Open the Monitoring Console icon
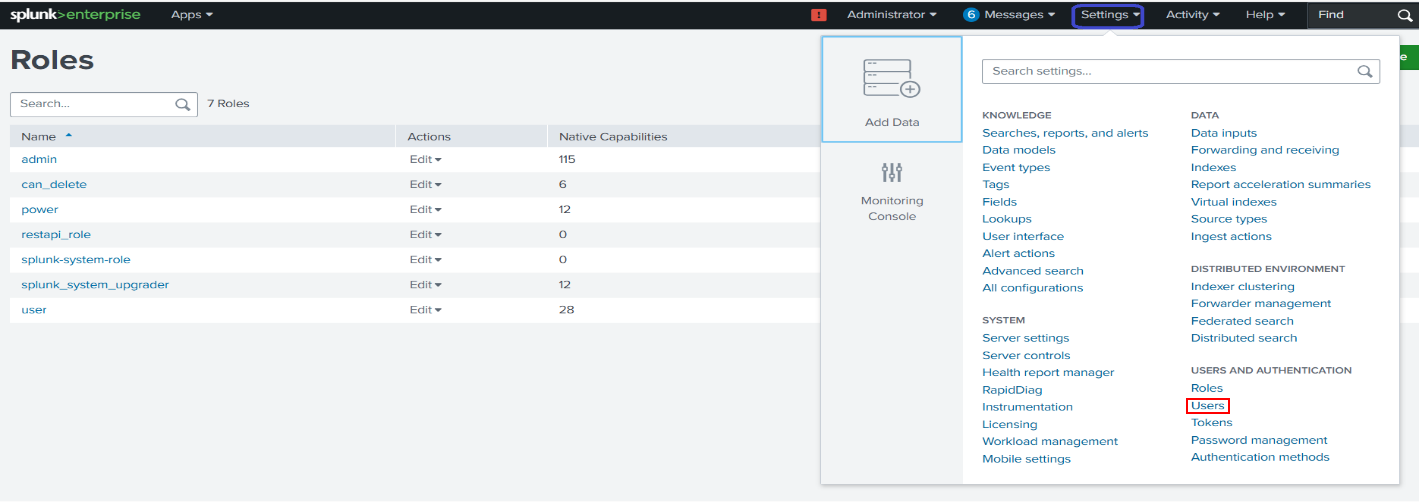Viewport: 1419px width, 502px height. [x=892, y=173]
